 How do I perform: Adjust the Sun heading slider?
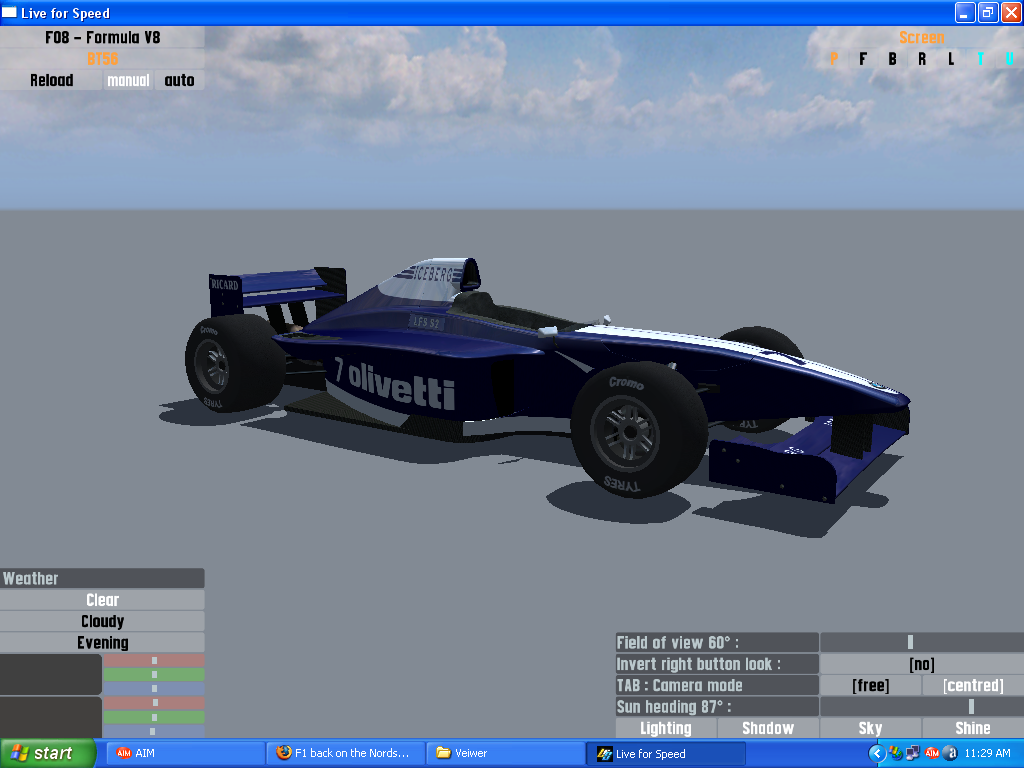point(921,707)
